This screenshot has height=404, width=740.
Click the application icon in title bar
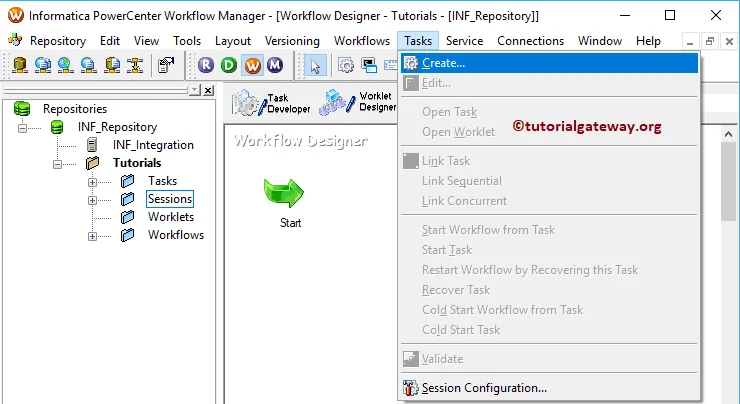16,15
